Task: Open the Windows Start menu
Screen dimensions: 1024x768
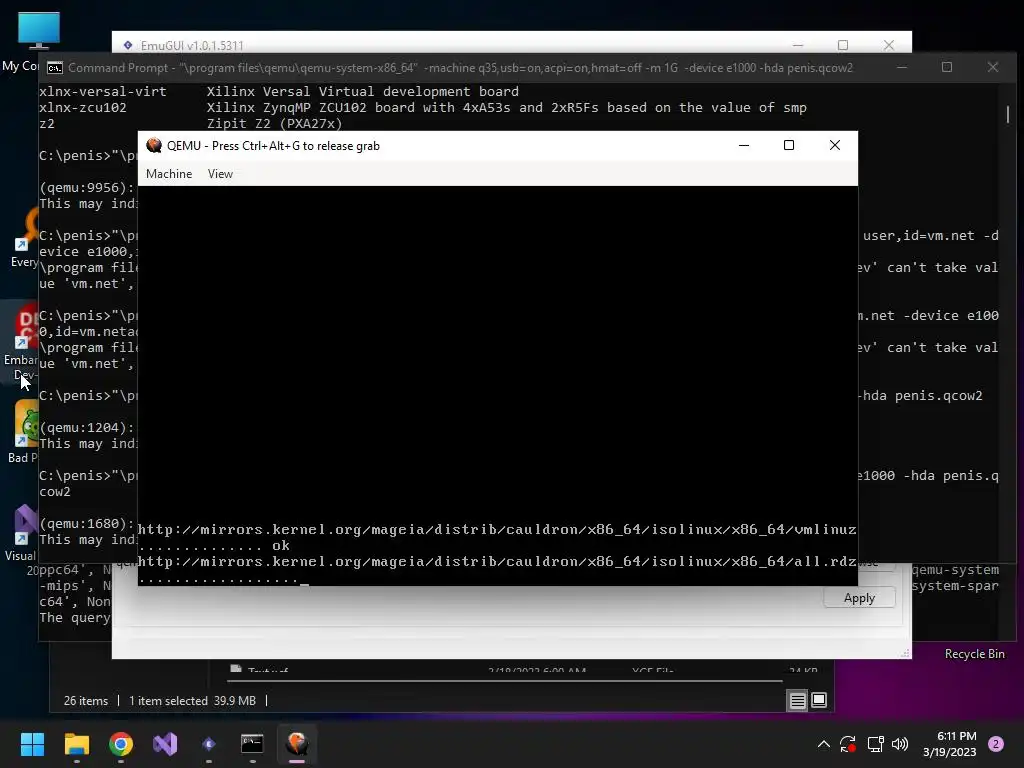Action: 32,744
